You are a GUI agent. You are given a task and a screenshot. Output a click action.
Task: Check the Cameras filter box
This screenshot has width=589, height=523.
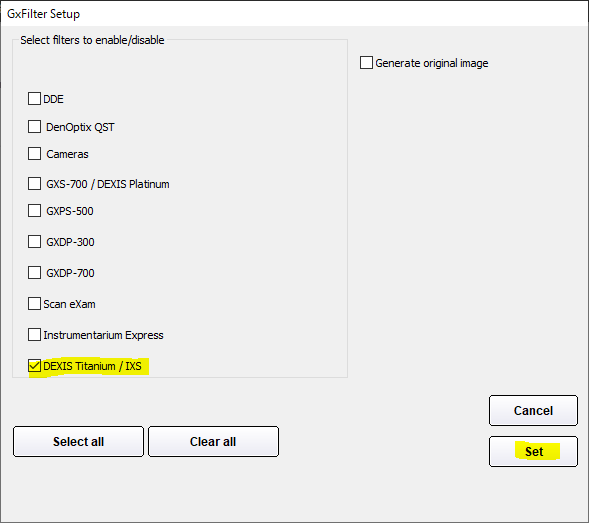click(34, 154)
